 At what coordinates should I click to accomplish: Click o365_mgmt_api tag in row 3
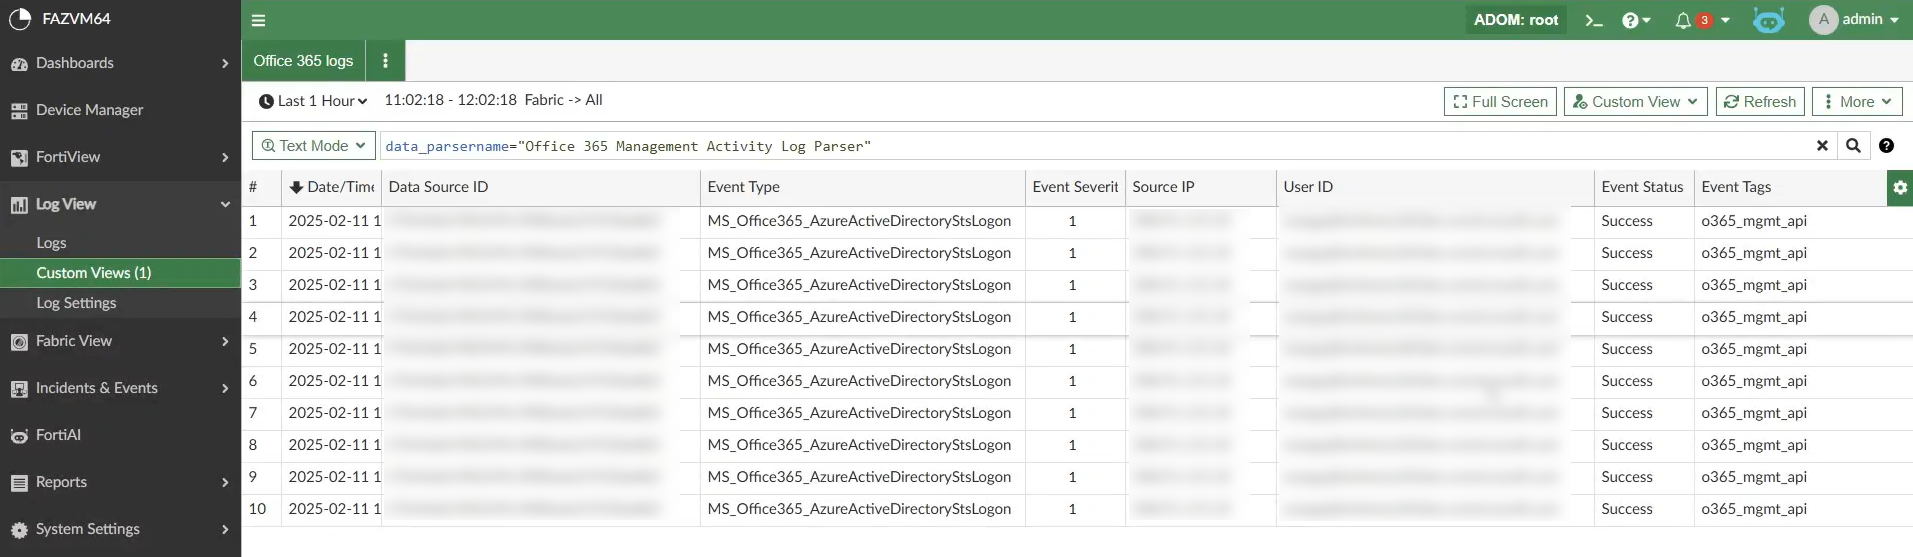(1754, 285)
